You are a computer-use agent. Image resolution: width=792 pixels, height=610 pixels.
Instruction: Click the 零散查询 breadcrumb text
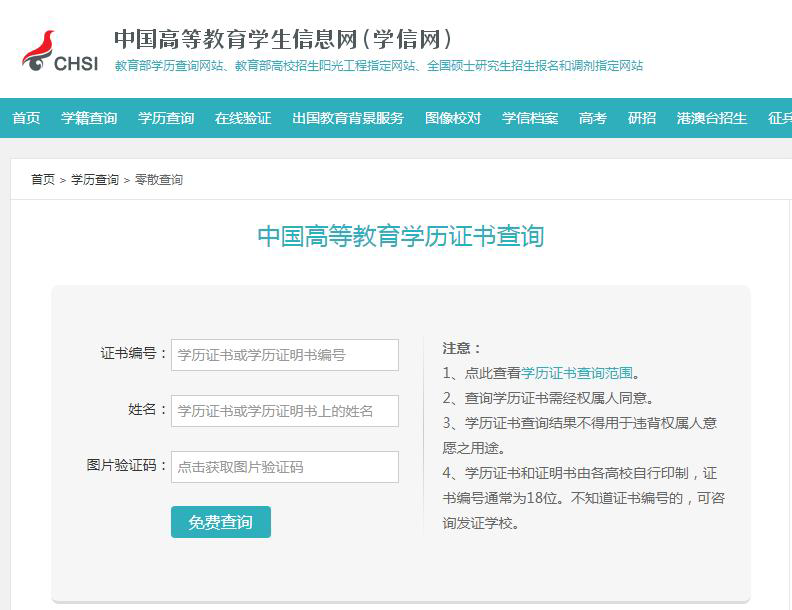[x=159, y=180]
